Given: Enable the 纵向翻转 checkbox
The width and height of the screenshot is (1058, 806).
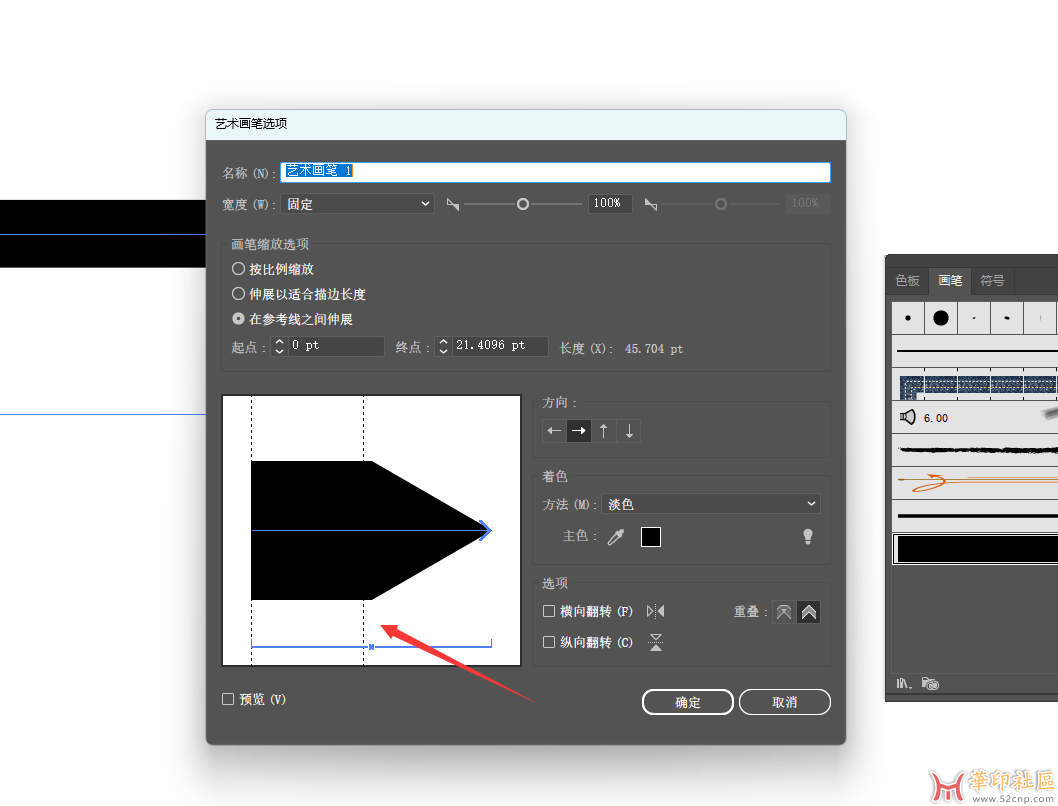Looking at the screenshot, I should (x=549, y=642).
